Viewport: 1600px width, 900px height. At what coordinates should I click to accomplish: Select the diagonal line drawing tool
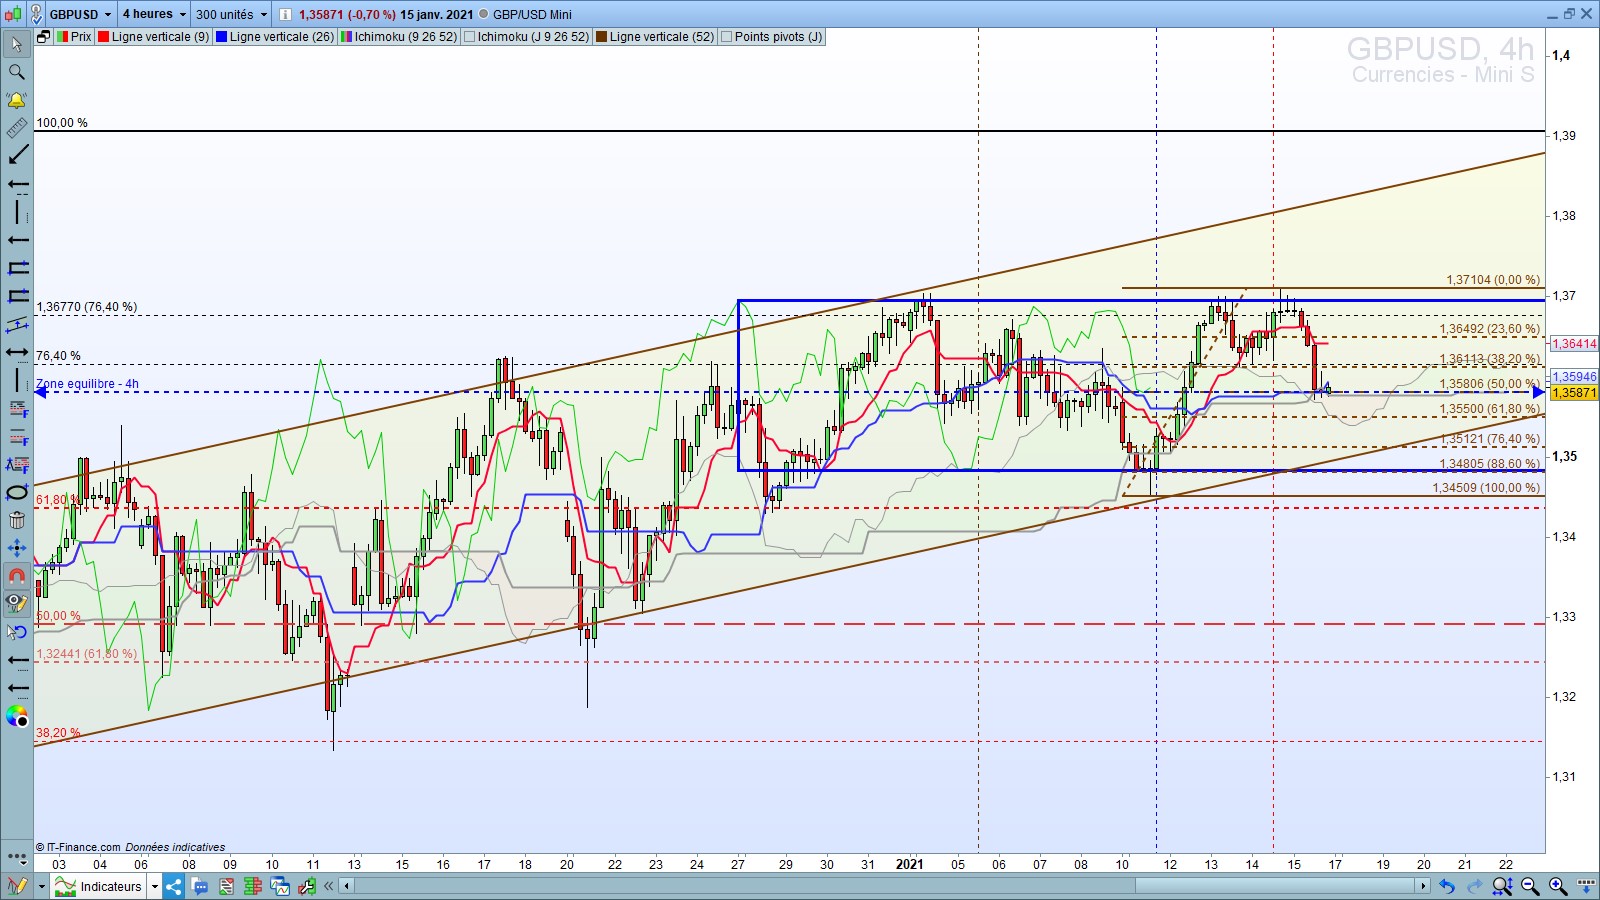[x=17, y=156]
